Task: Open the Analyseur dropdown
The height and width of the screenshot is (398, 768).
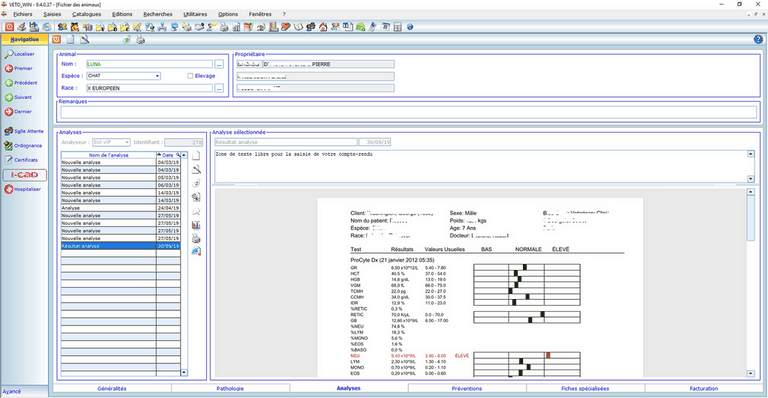Action: (x=127, y=142)
